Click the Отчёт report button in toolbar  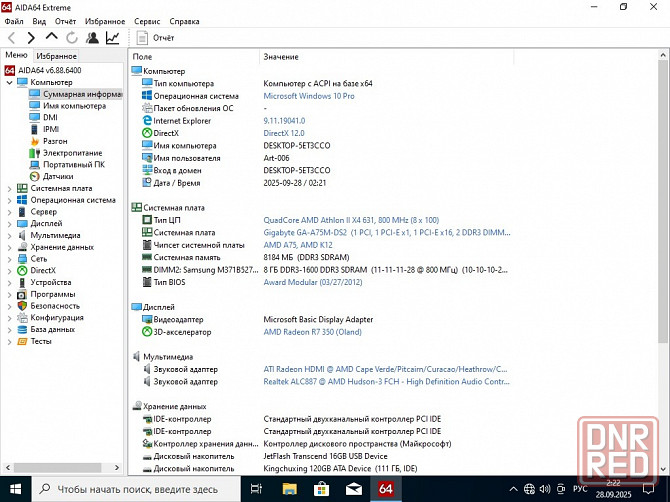[x=154, y=38]
